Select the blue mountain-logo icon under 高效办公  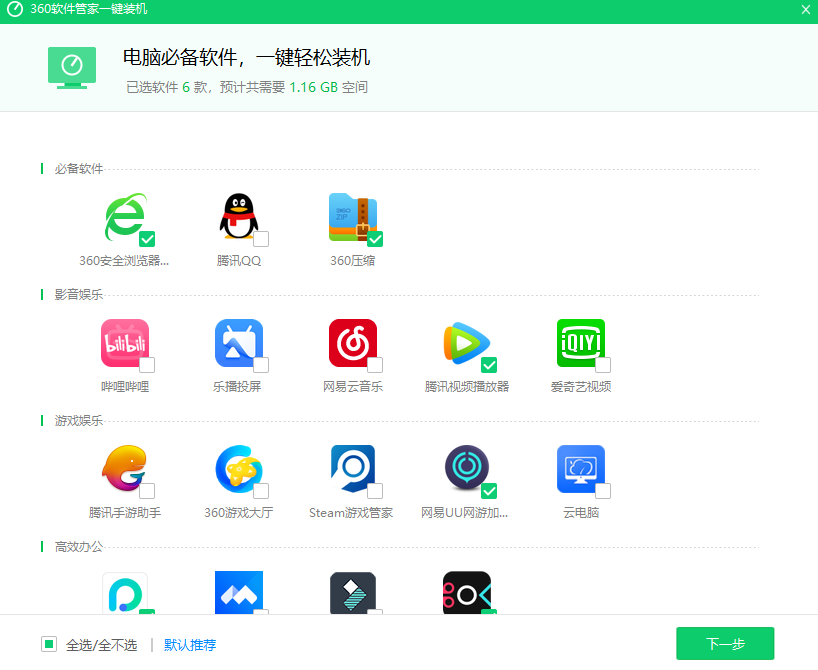[x=239, y=593]
